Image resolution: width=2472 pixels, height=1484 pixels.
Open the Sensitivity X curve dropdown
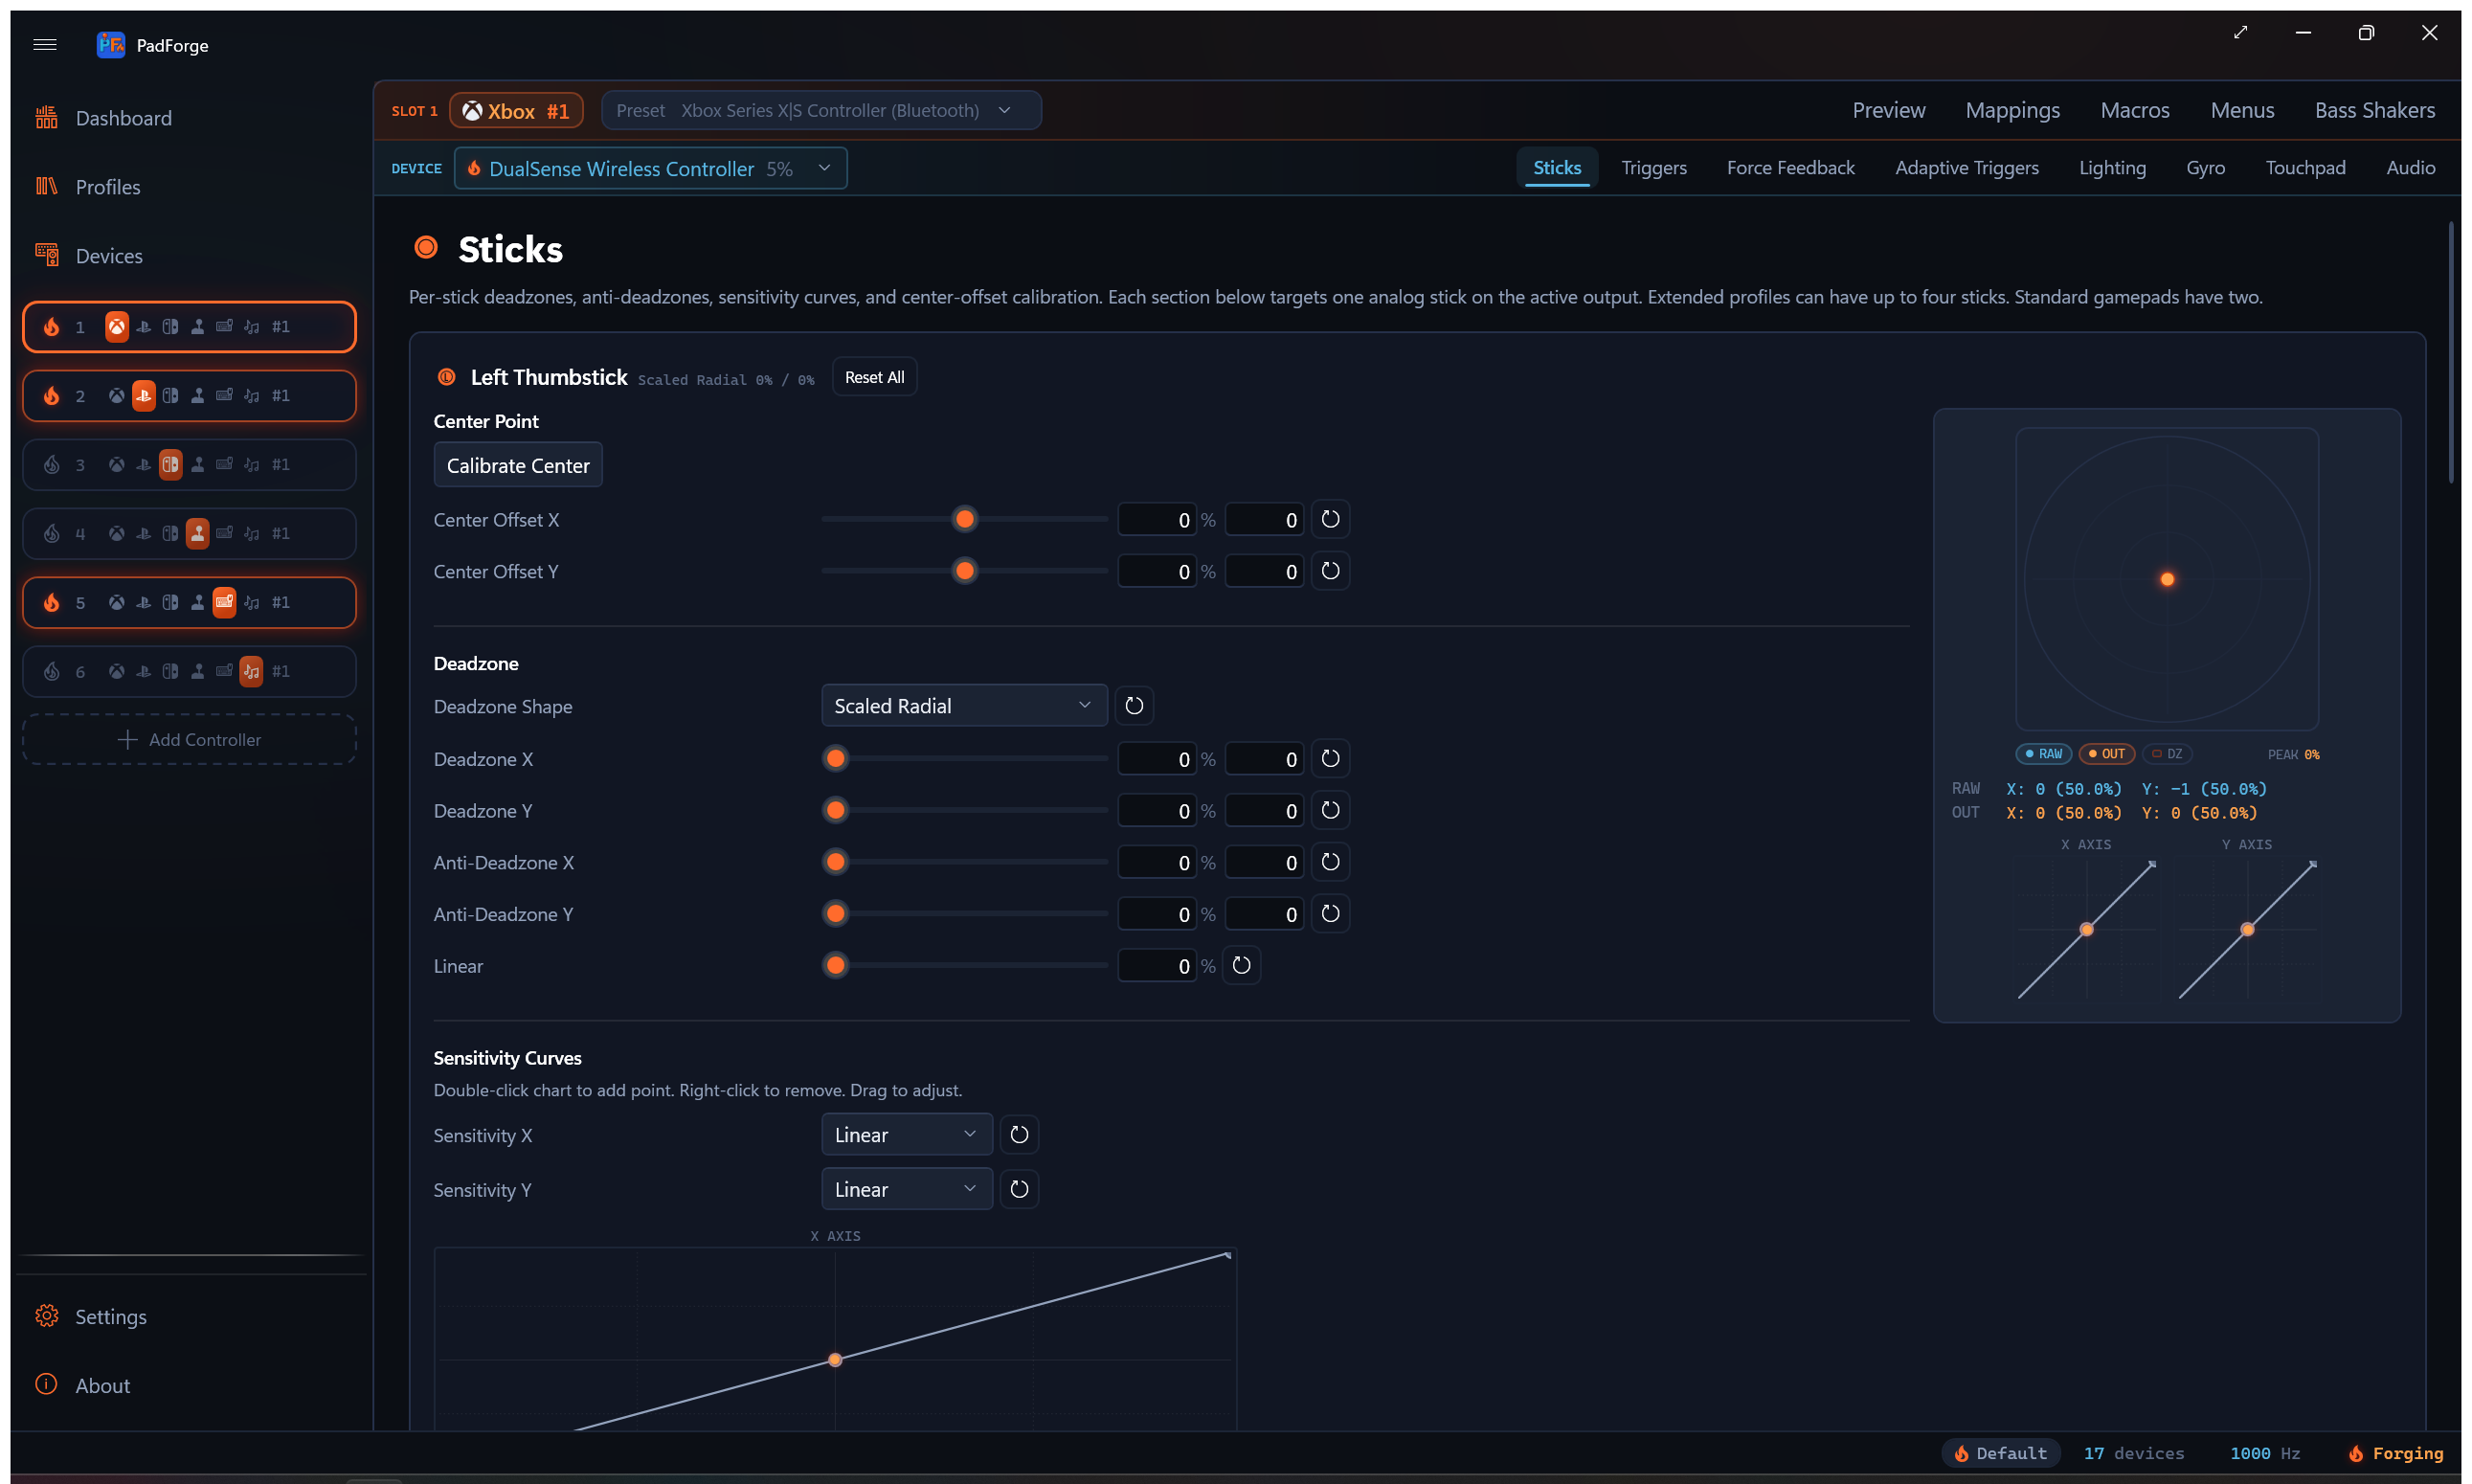[x=907, y=1135]
